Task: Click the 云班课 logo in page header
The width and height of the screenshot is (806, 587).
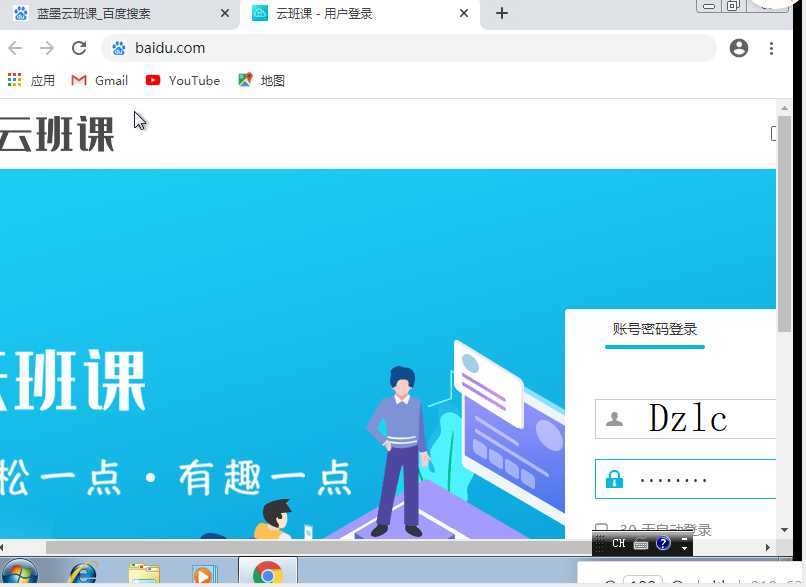Action: pyautogui.click(x=56, y=134)
